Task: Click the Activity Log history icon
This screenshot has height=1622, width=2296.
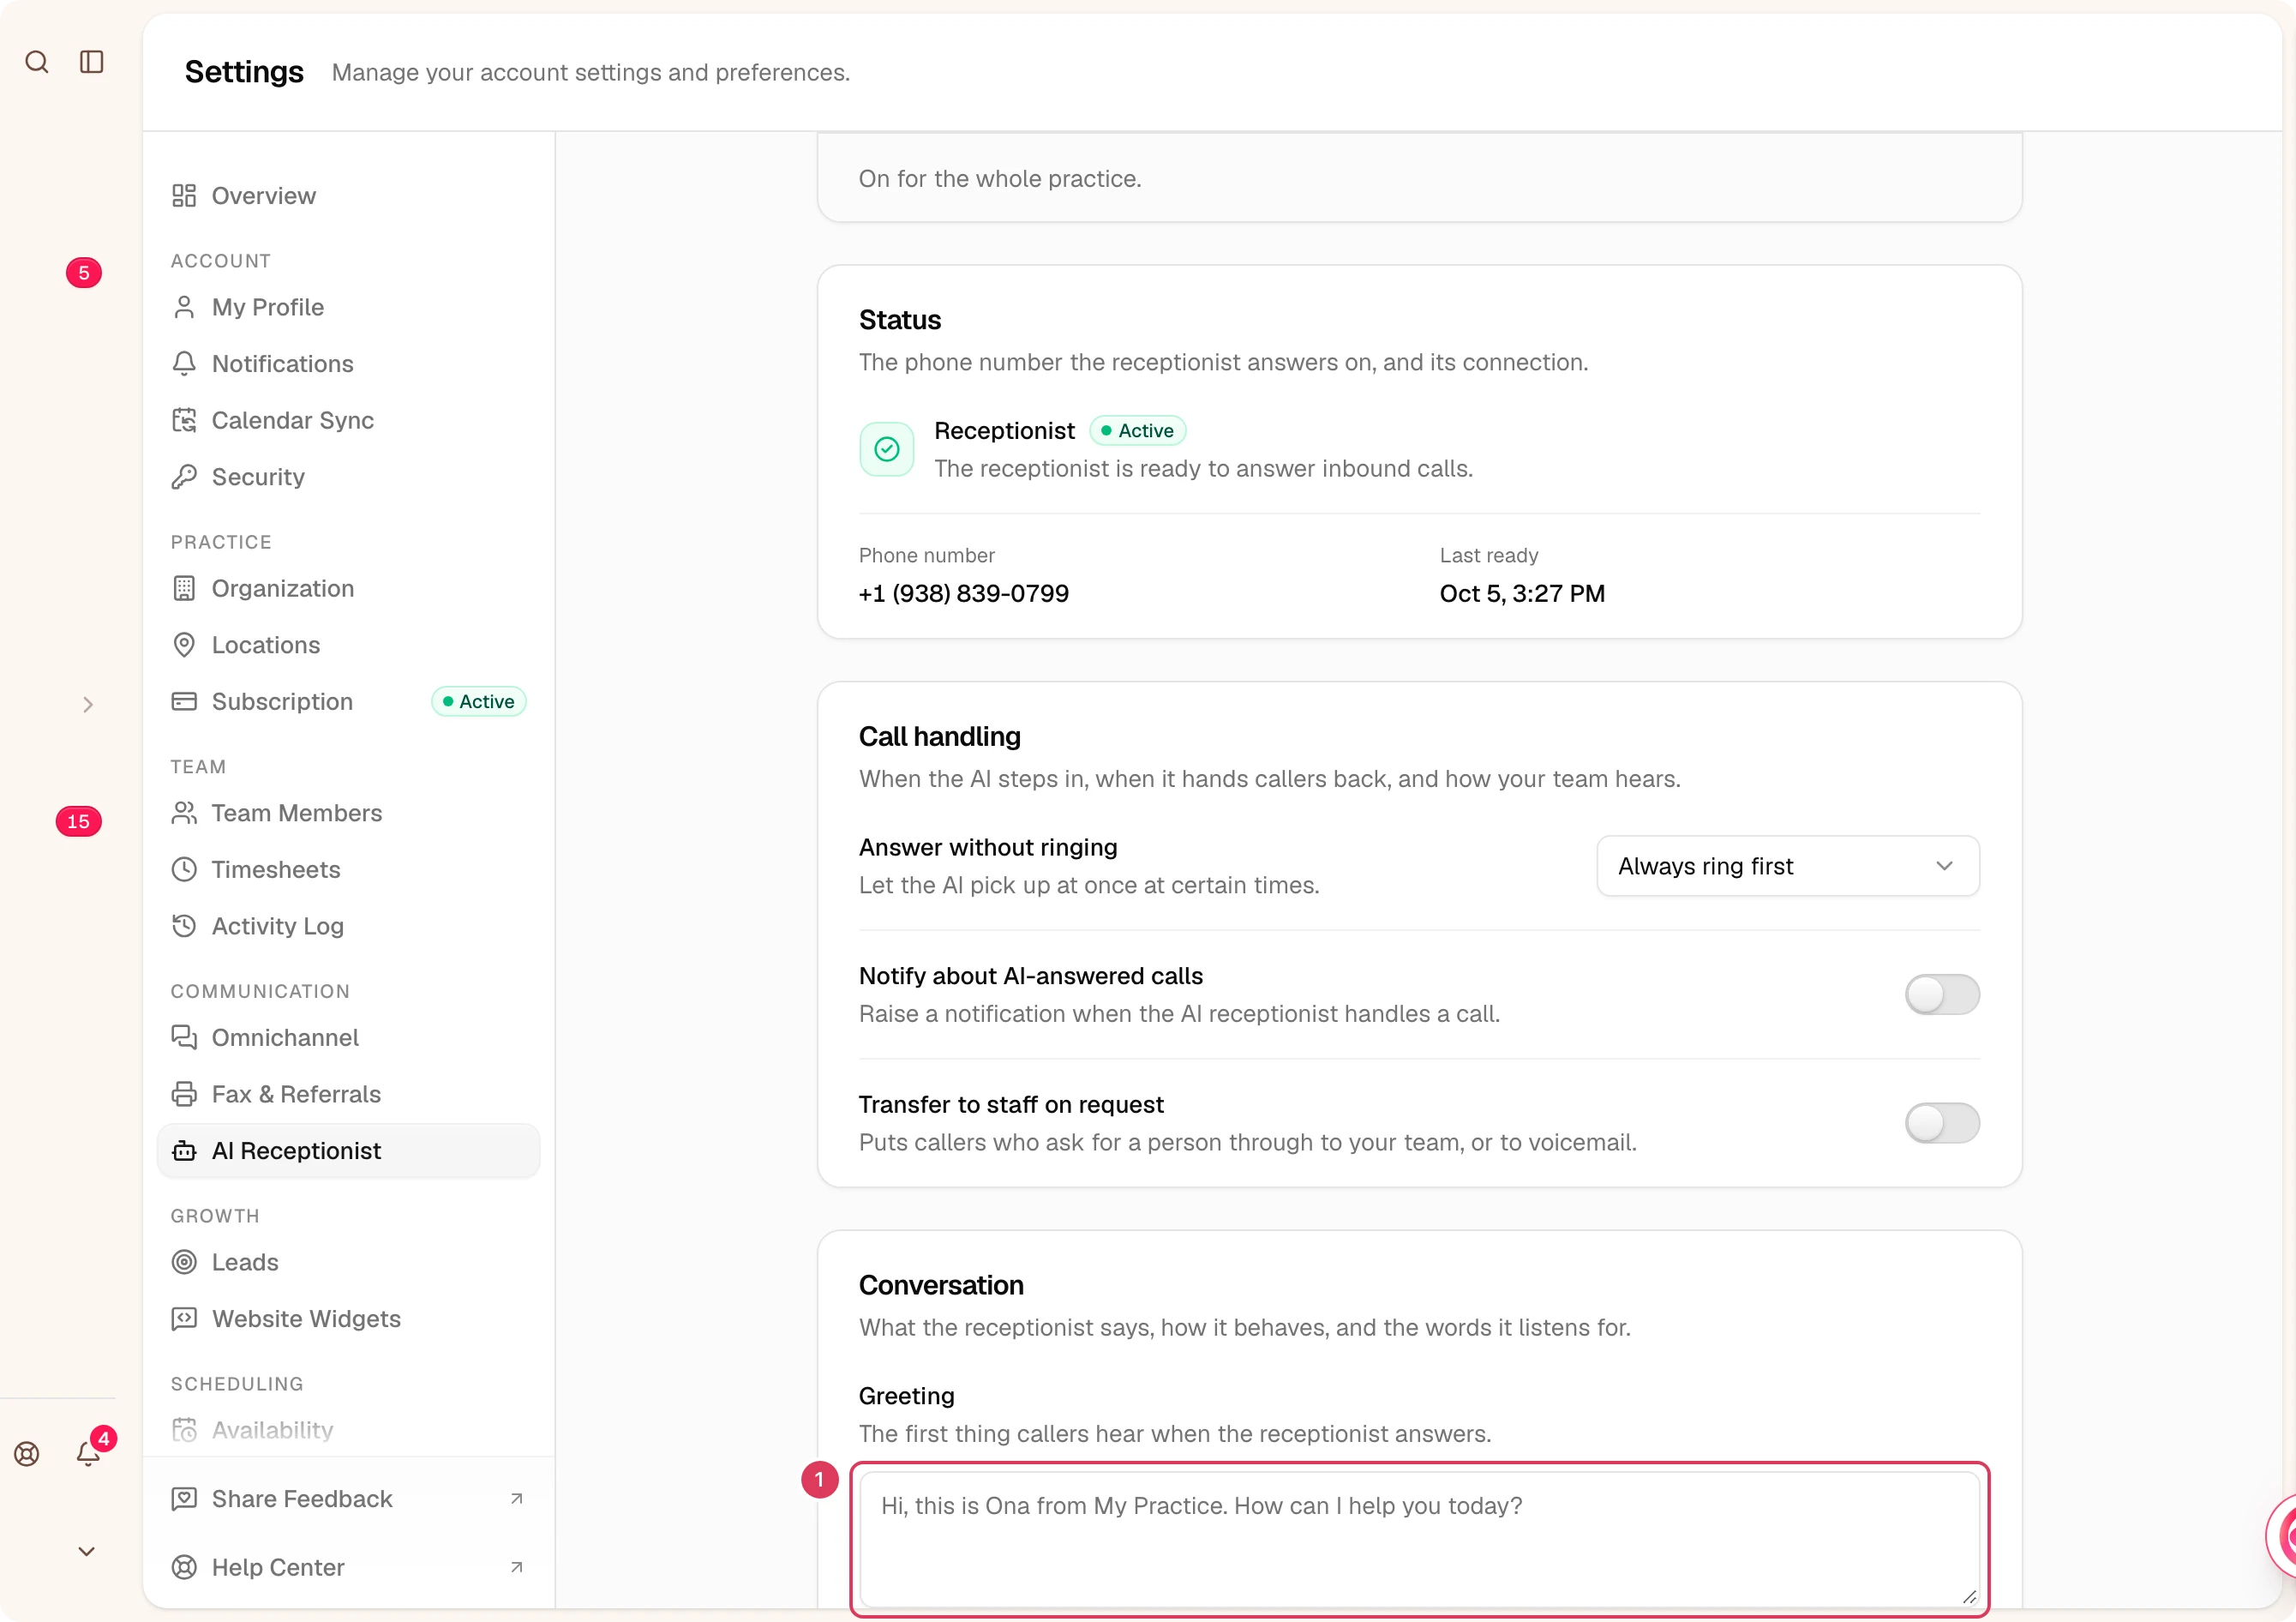Action: (x=184, y=926)
